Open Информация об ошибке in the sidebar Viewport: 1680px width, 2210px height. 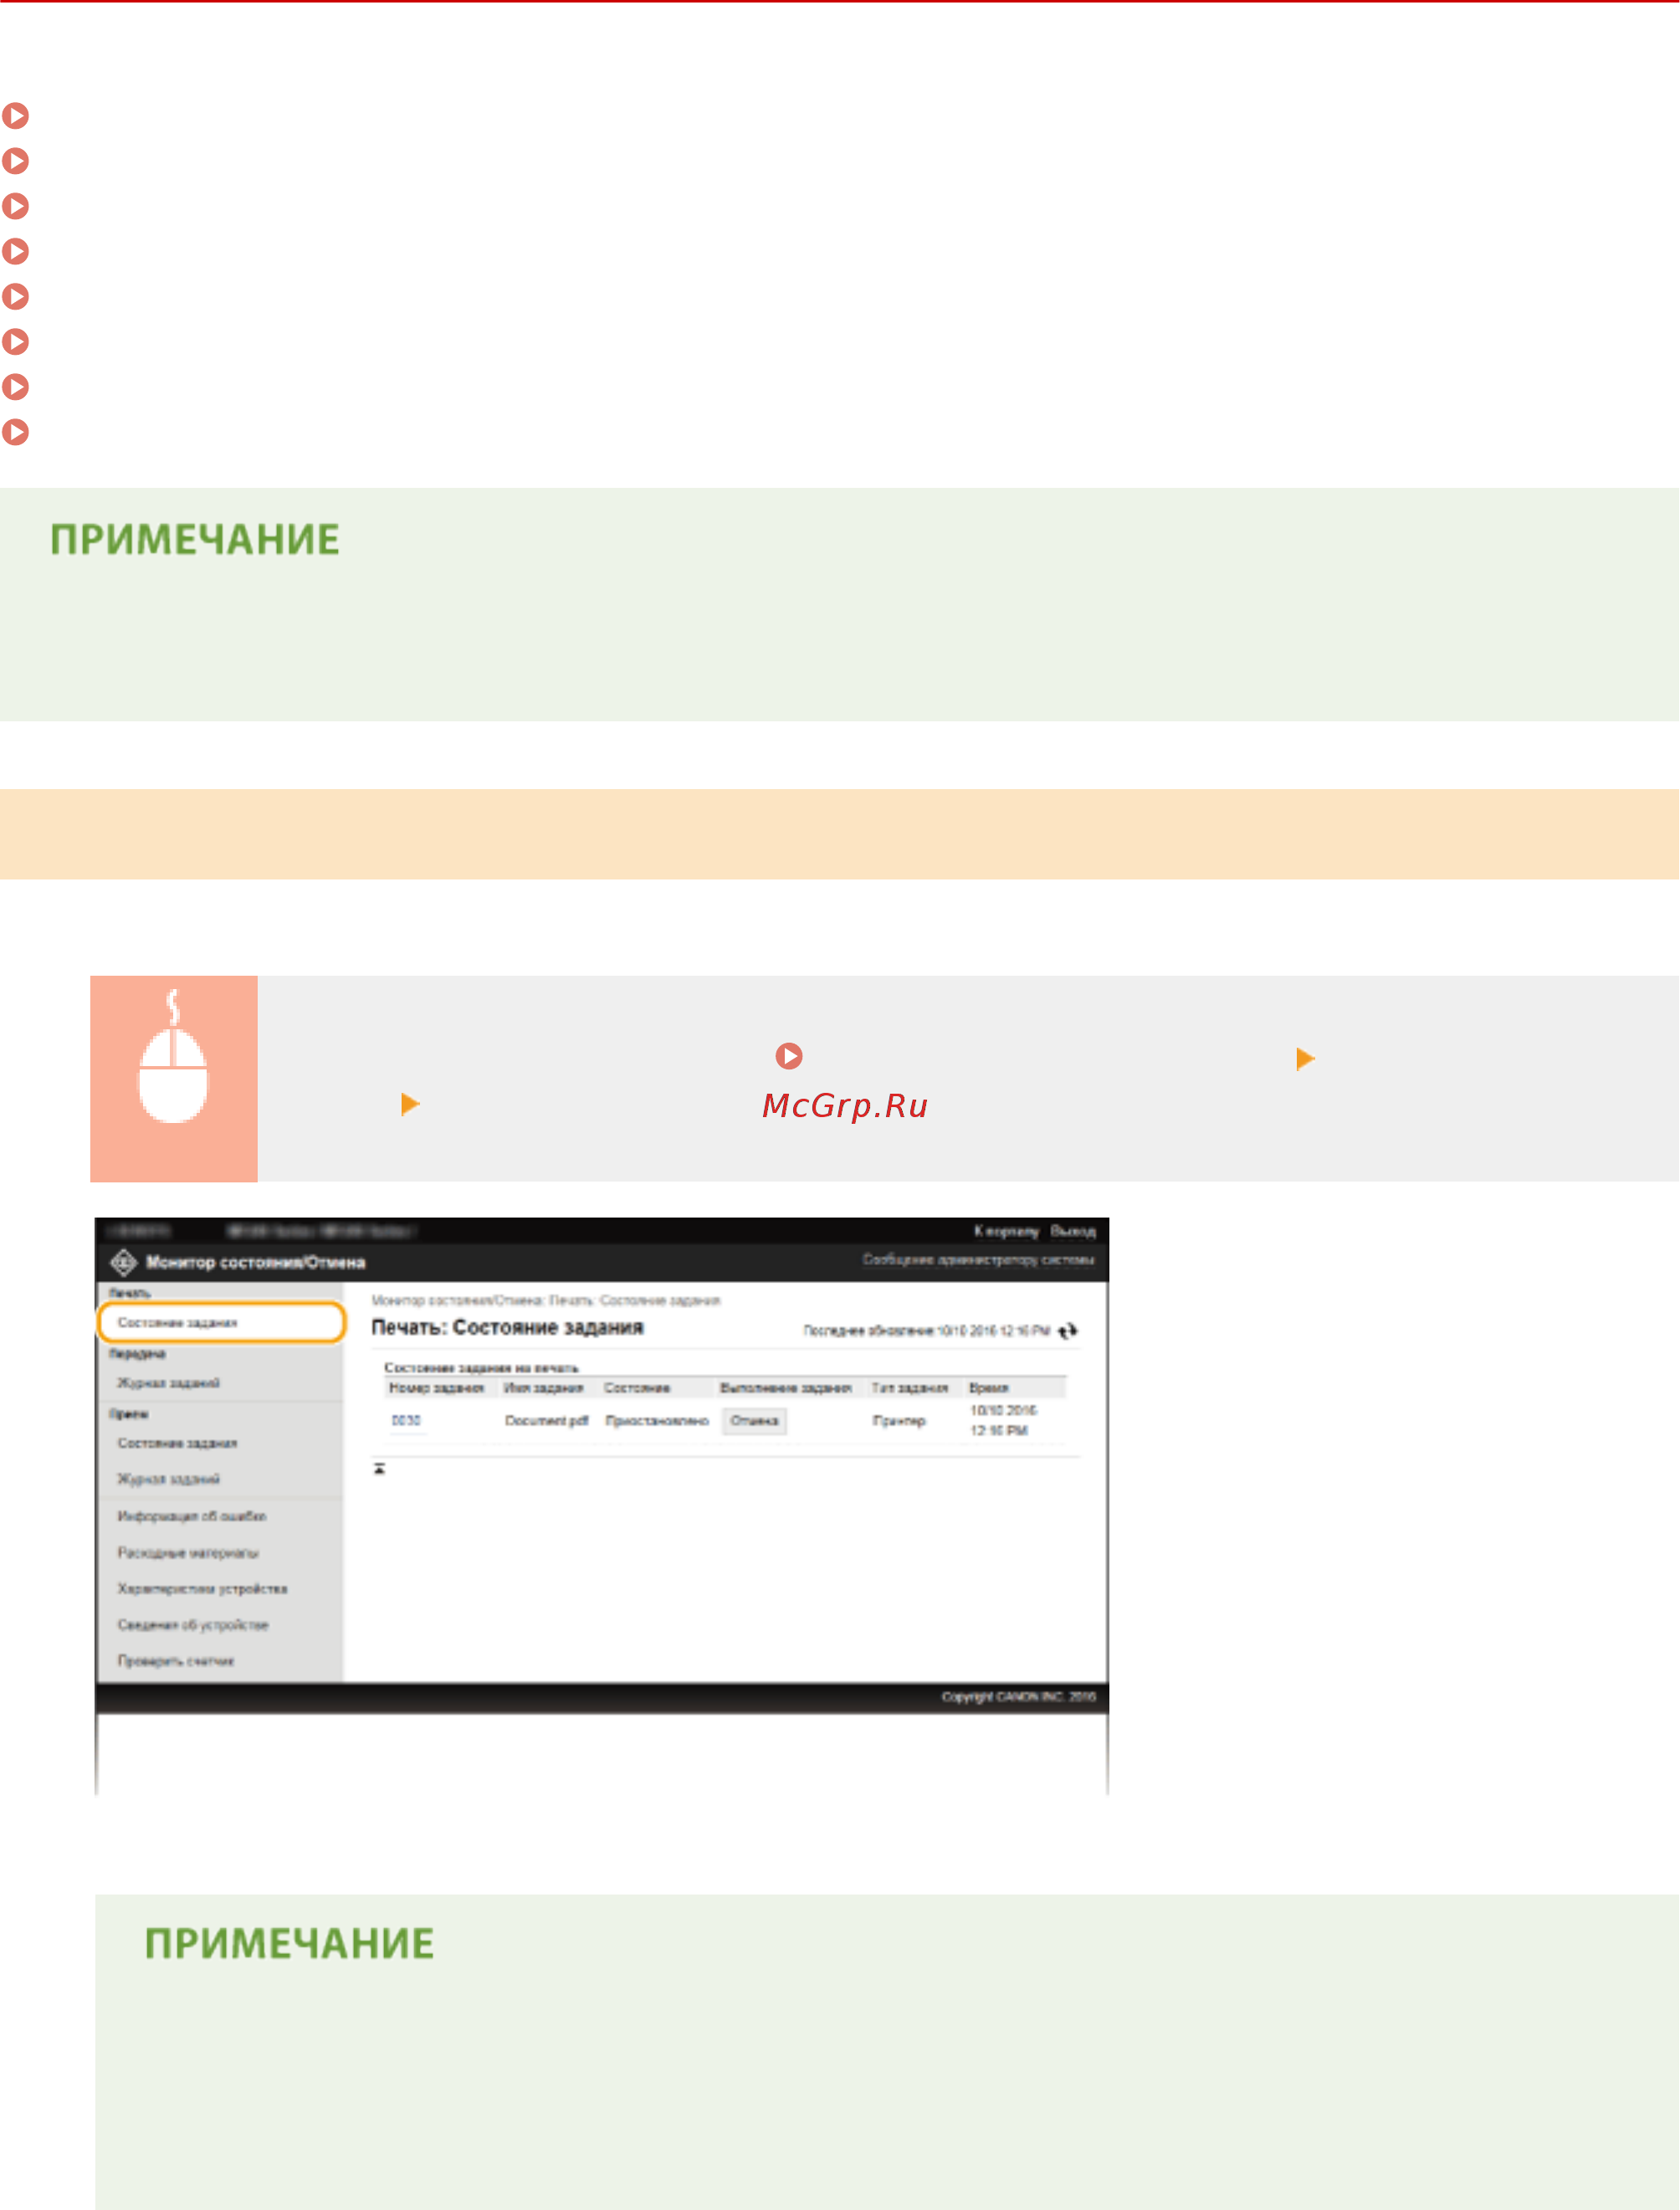pos(192,1516)
